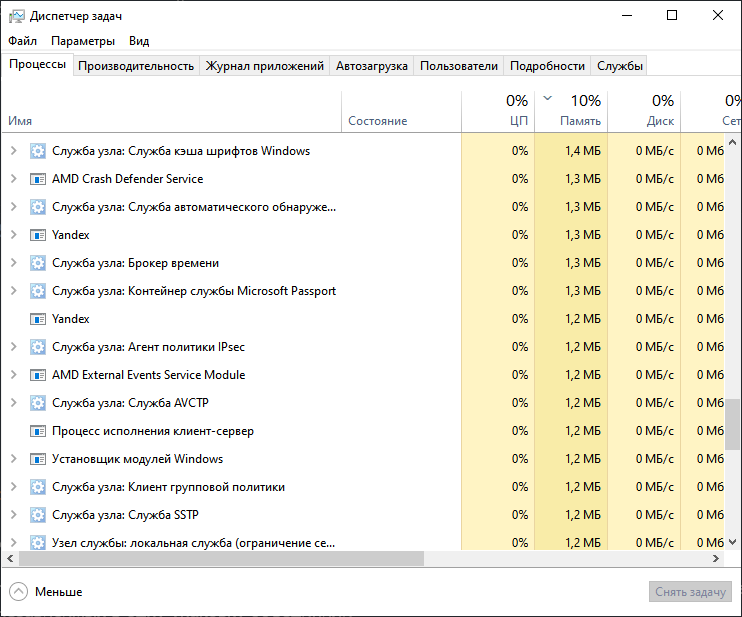Expand Клиент групповой политики row
Image resolution: width=742 pixels, height=617 pixels.
(14, 487)
